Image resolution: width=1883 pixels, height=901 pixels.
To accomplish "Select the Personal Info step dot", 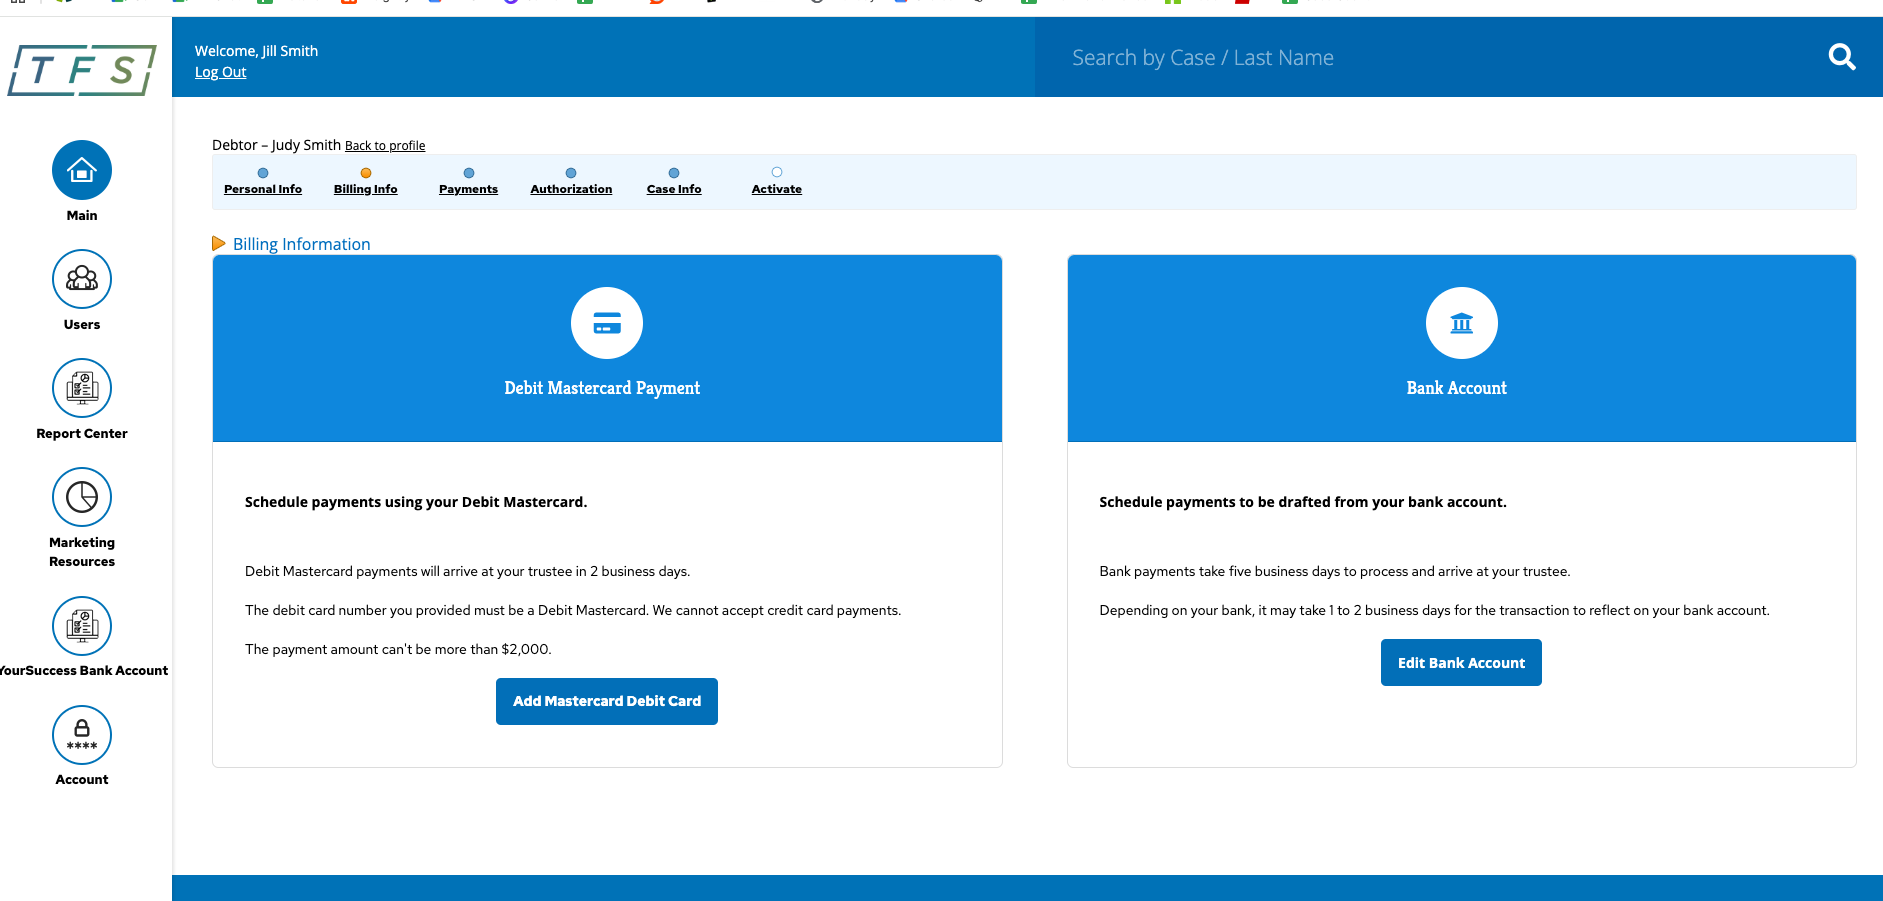I will (263, 173).
